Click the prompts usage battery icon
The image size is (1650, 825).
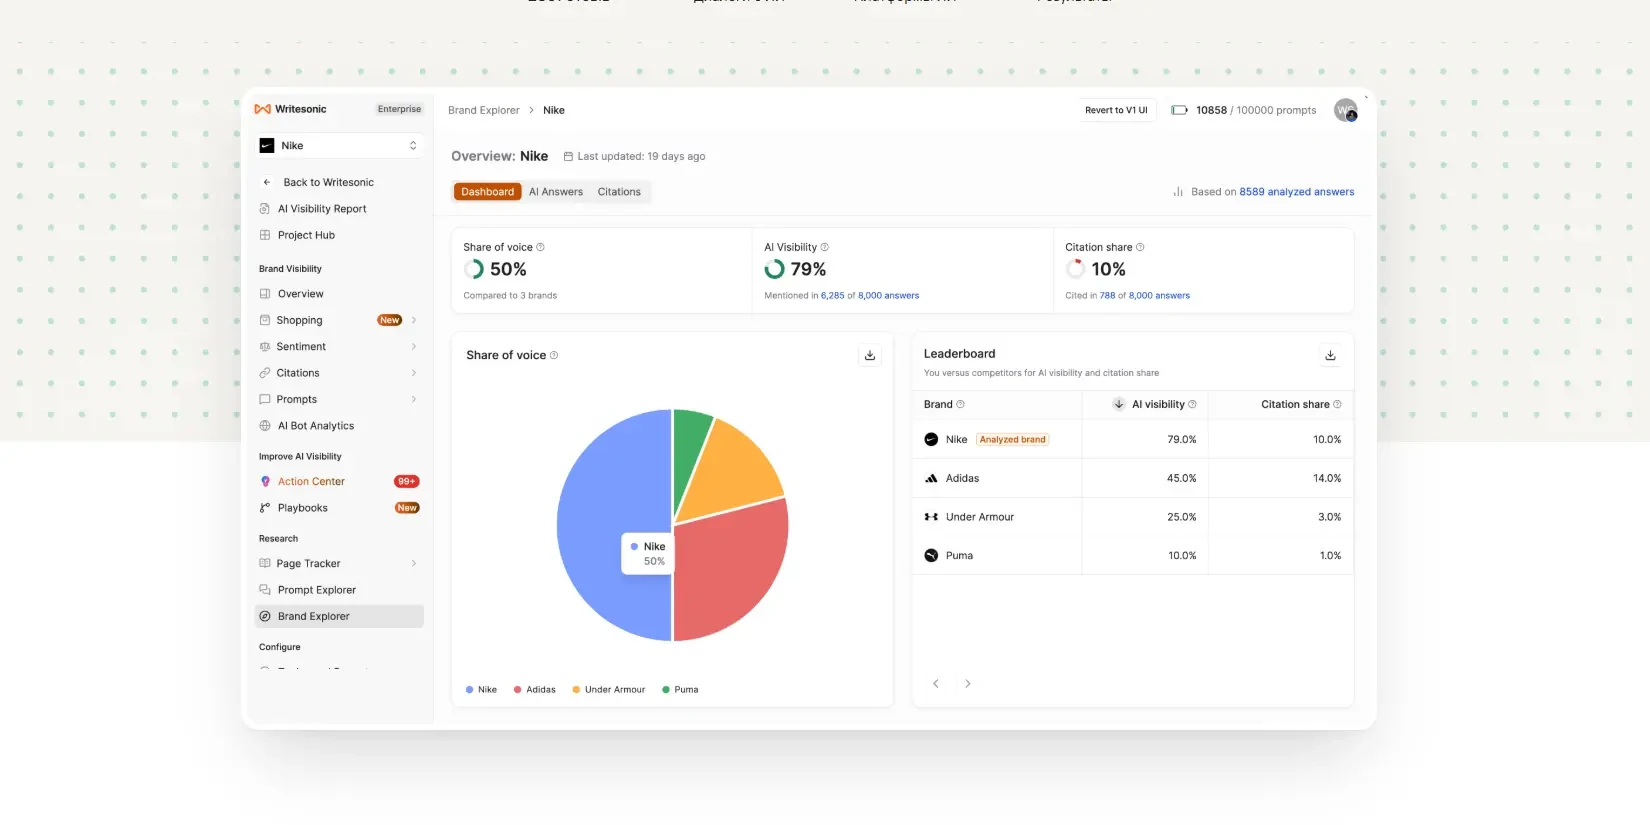pyautogui.click(x=1180, y=110)
